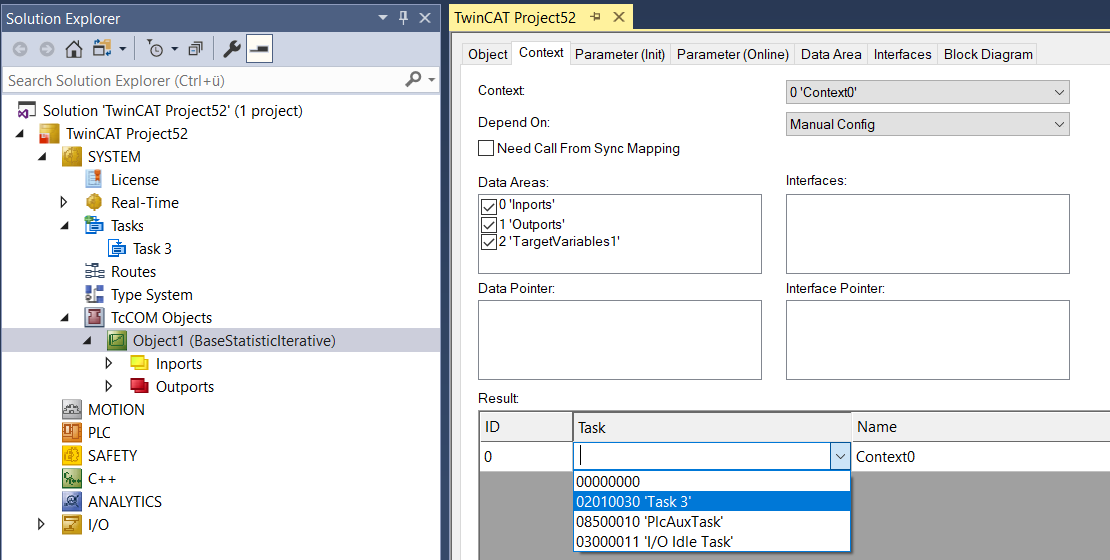Click the search magnifier icon
The height and width of the screenshot is (560, 1110).
coord(413,79)
